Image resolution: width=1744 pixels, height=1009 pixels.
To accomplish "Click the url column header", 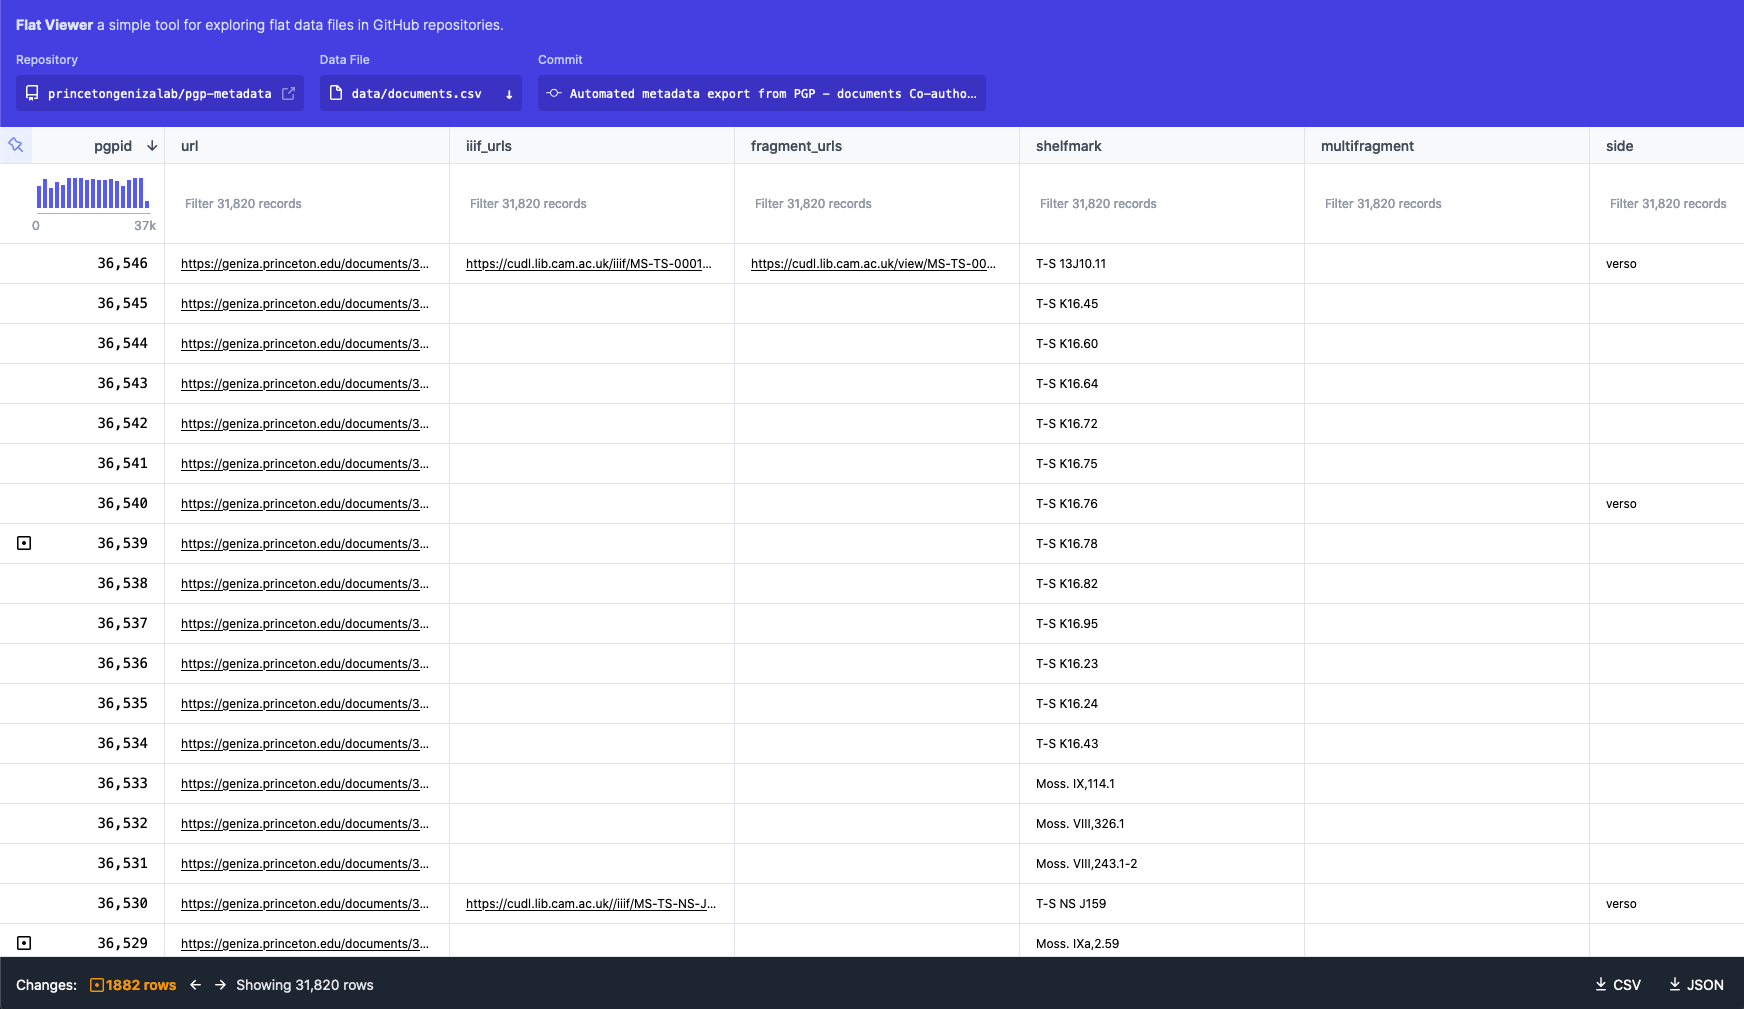I will [x=307, y=146].
